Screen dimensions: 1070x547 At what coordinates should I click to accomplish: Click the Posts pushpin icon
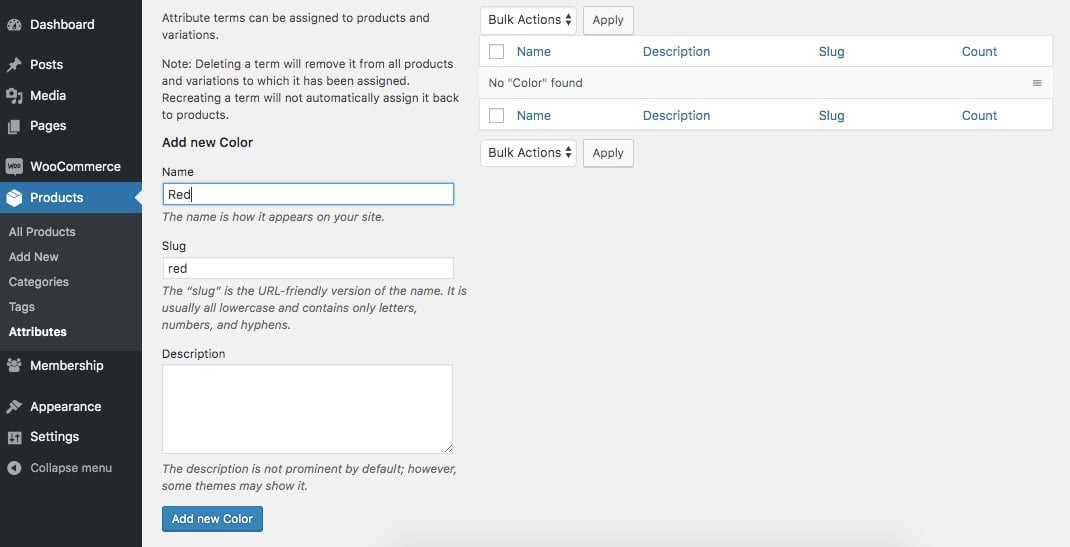14,65
